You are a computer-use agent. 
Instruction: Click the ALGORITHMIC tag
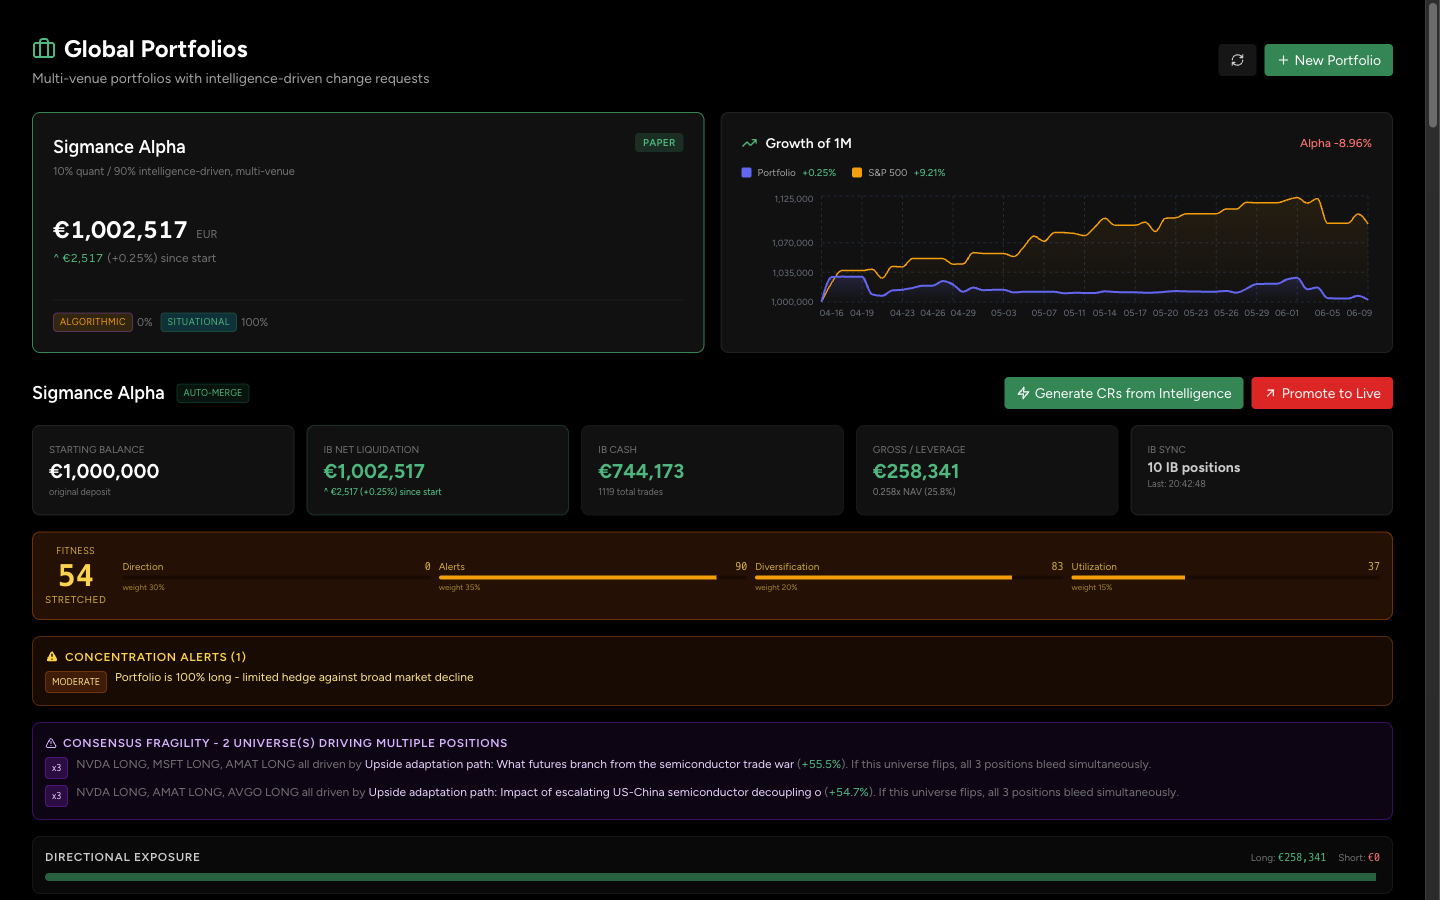click(x=93, y=322)
